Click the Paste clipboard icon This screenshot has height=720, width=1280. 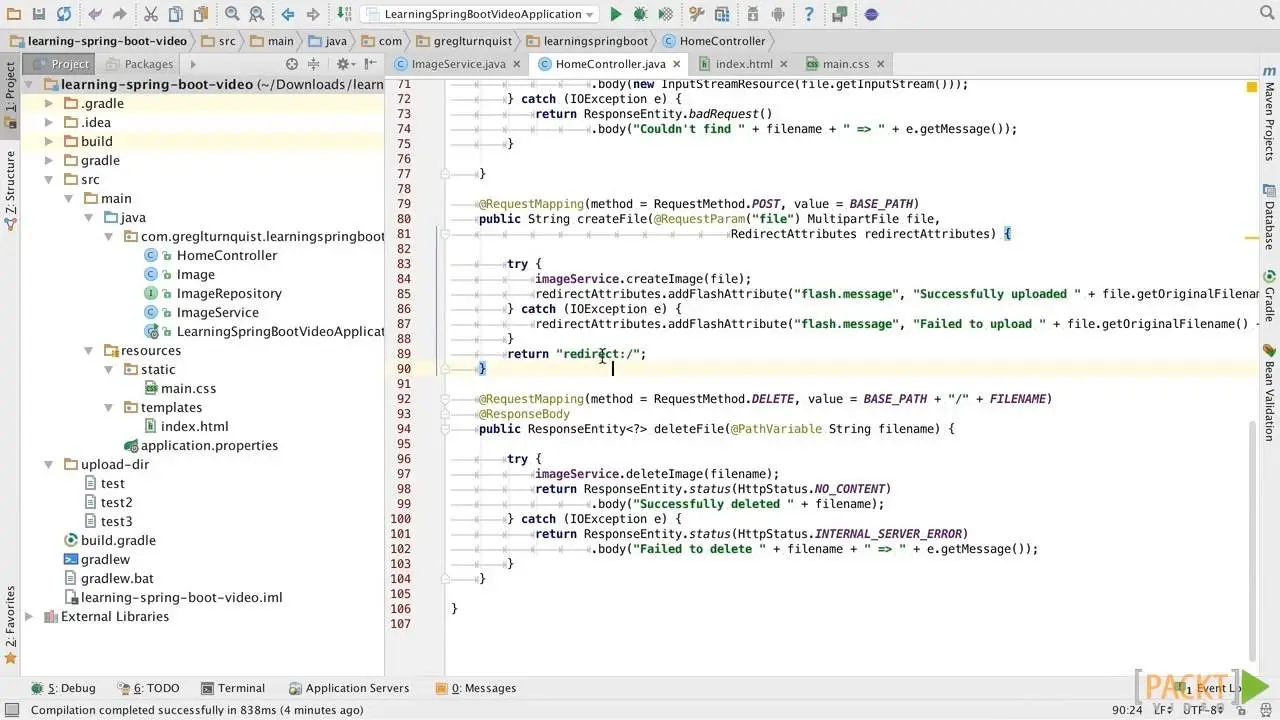tap(201, 14)
